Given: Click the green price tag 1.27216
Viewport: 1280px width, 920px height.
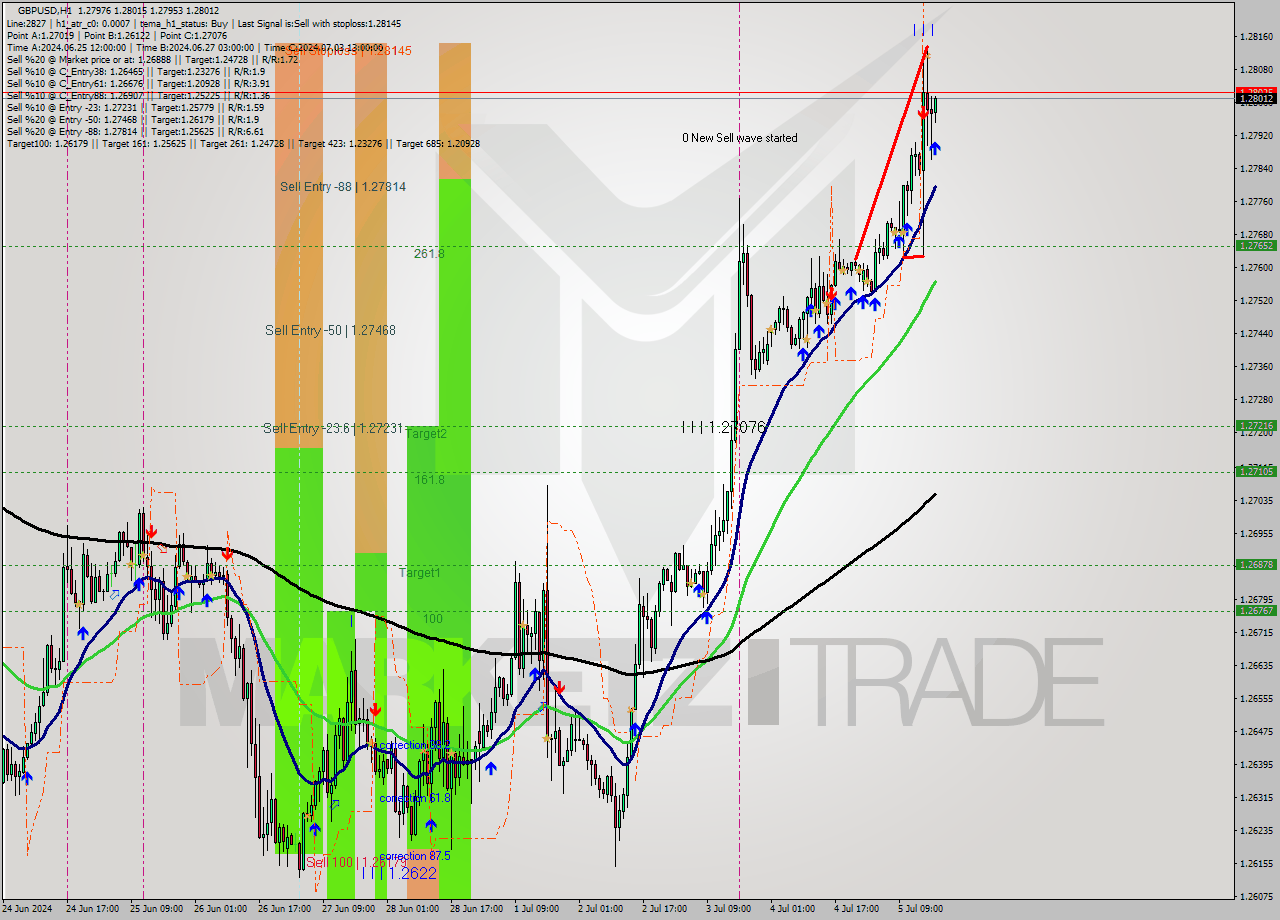Looking at the screenshot, I should click(1256, 425).
